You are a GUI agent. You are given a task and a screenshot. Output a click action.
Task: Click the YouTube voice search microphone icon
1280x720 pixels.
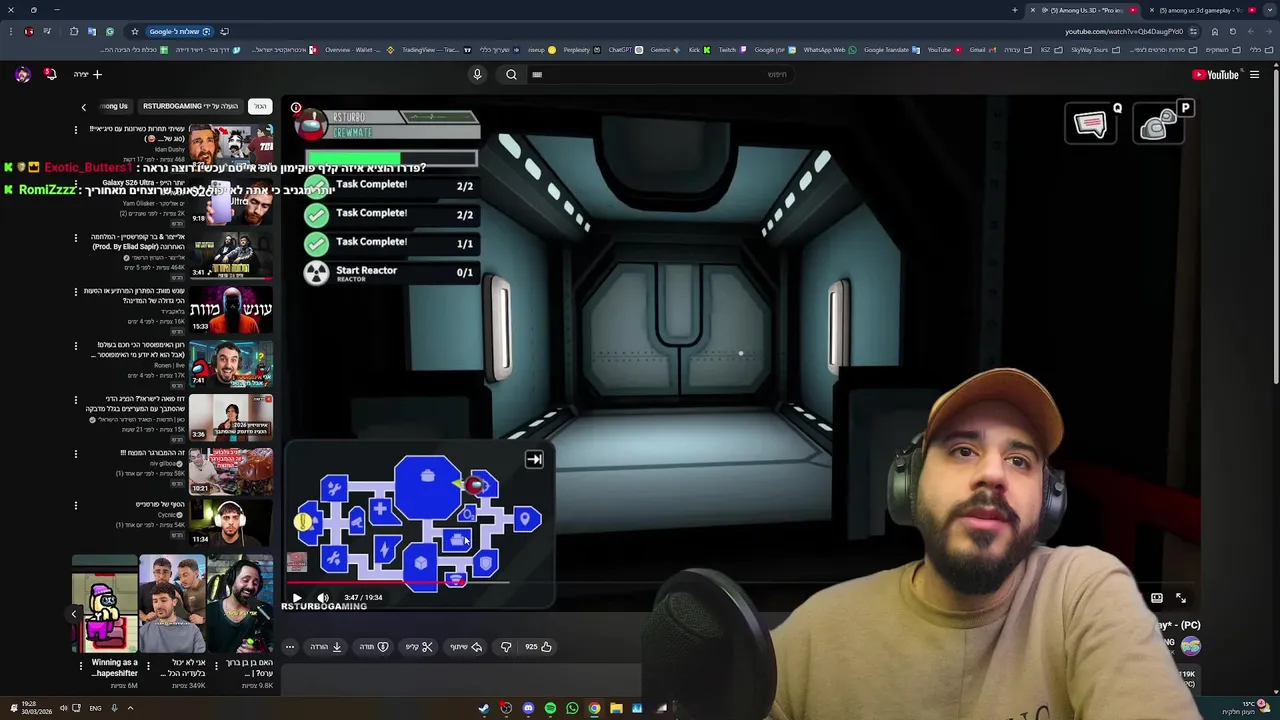pos(477,74)
